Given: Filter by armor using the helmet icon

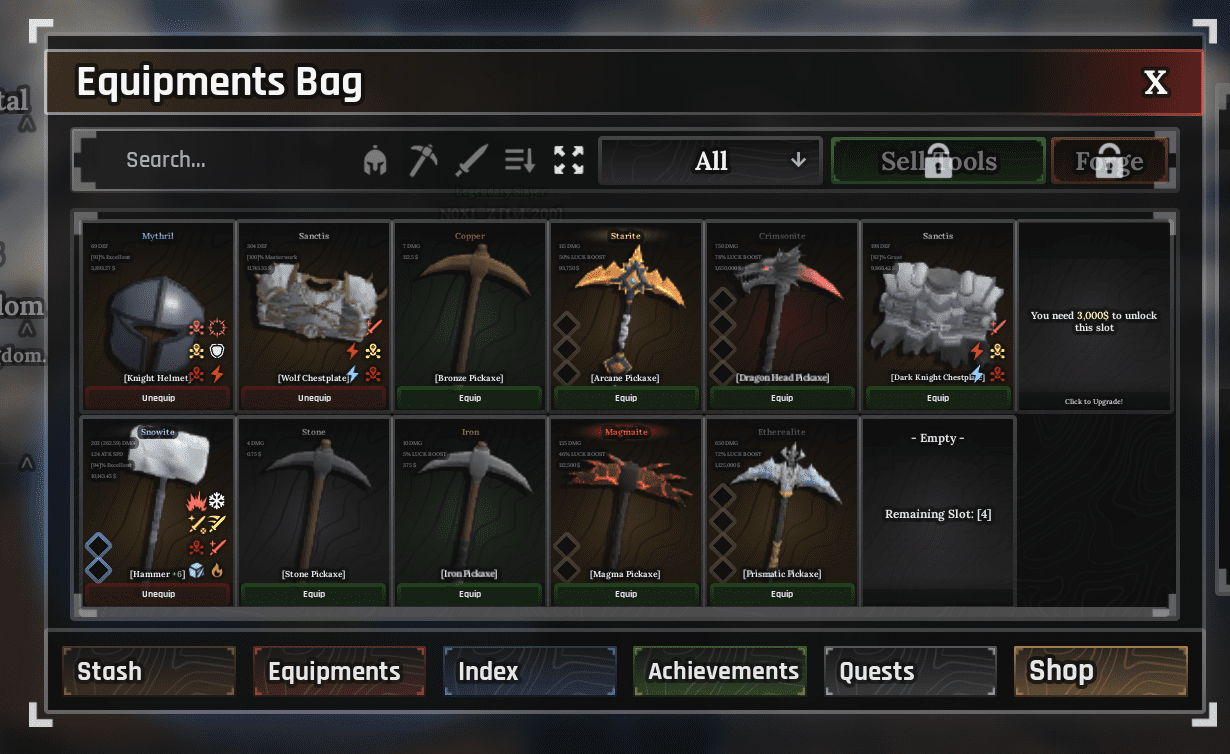Looking at the screenshot, I should click(375, 160).
